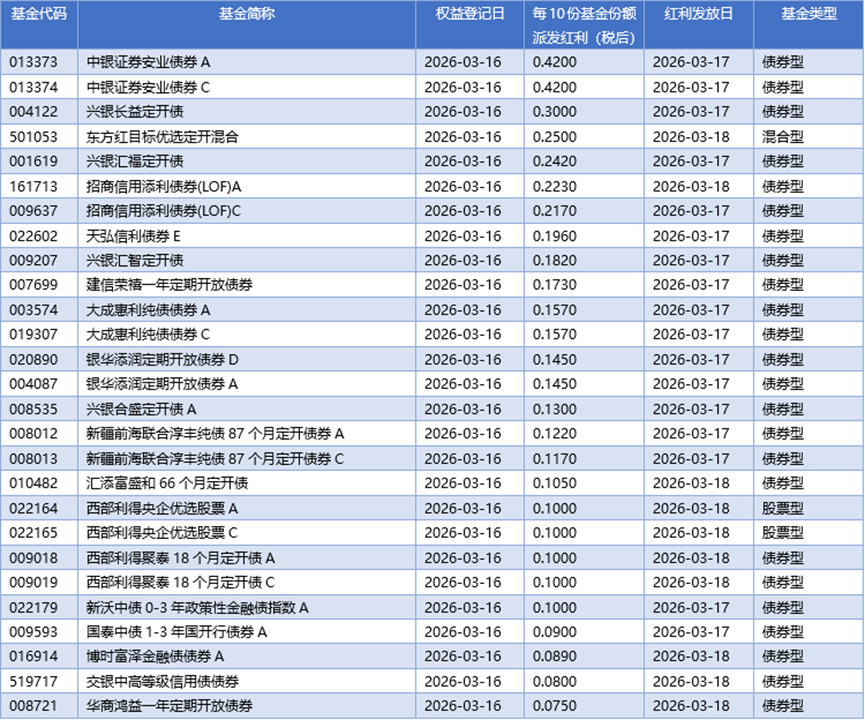Select dividend value 0.2420

tap(554, 161)
